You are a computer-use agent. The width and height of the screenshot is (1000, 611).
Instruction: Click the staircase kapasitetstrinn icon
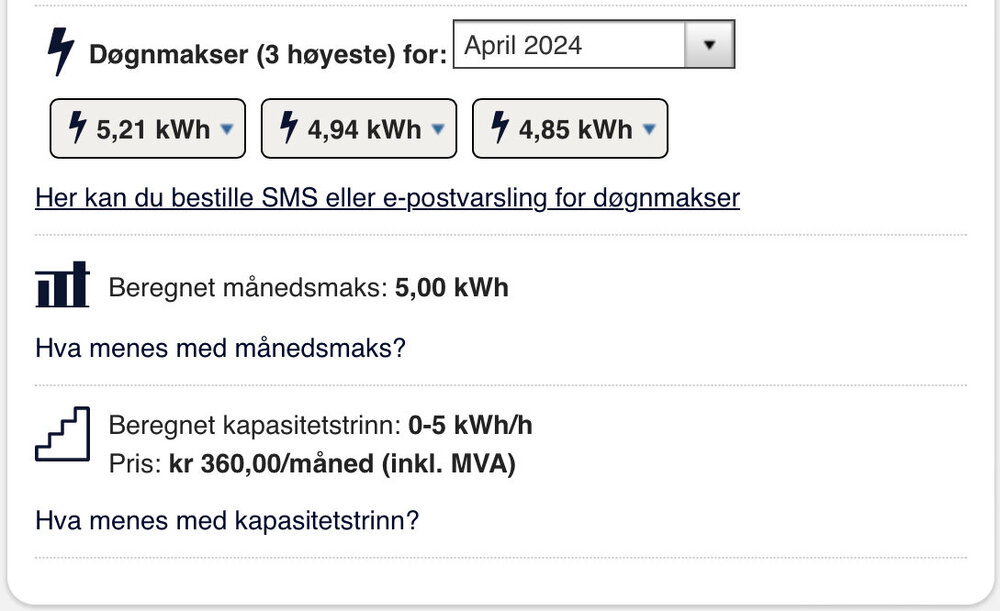(62, 434)
